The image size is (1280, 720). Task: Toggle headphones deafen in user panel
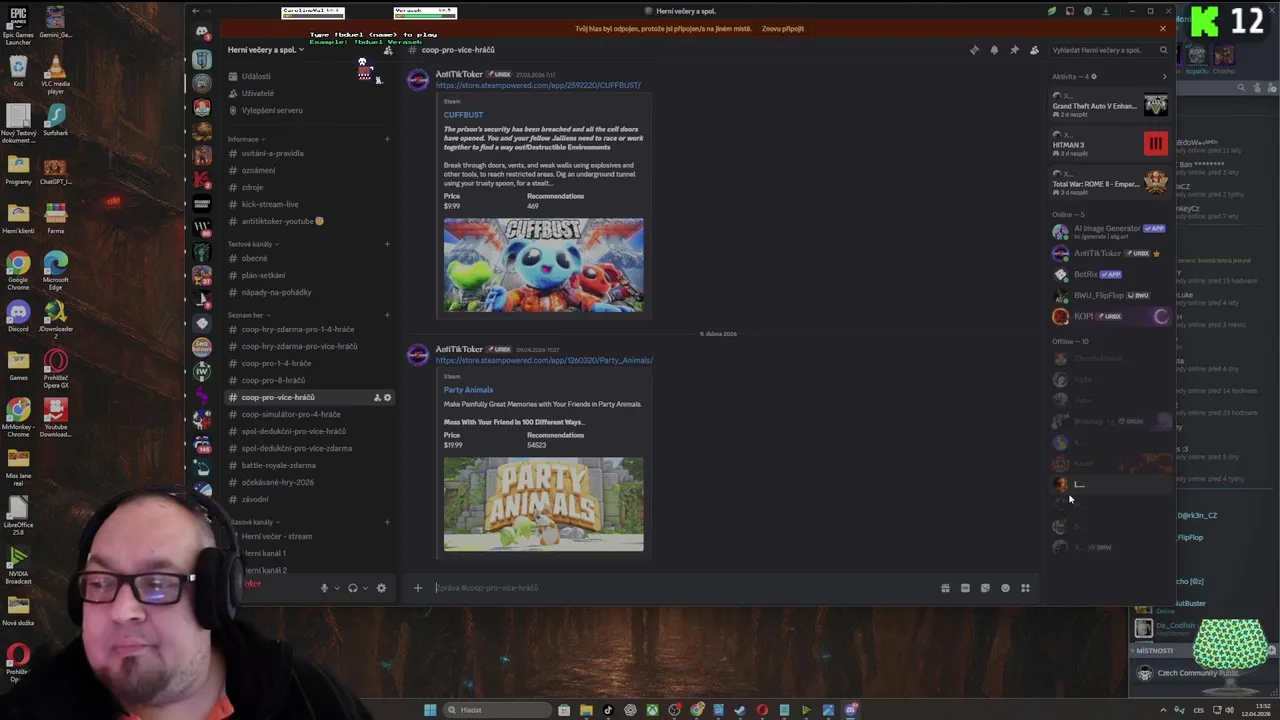[352, 588]
